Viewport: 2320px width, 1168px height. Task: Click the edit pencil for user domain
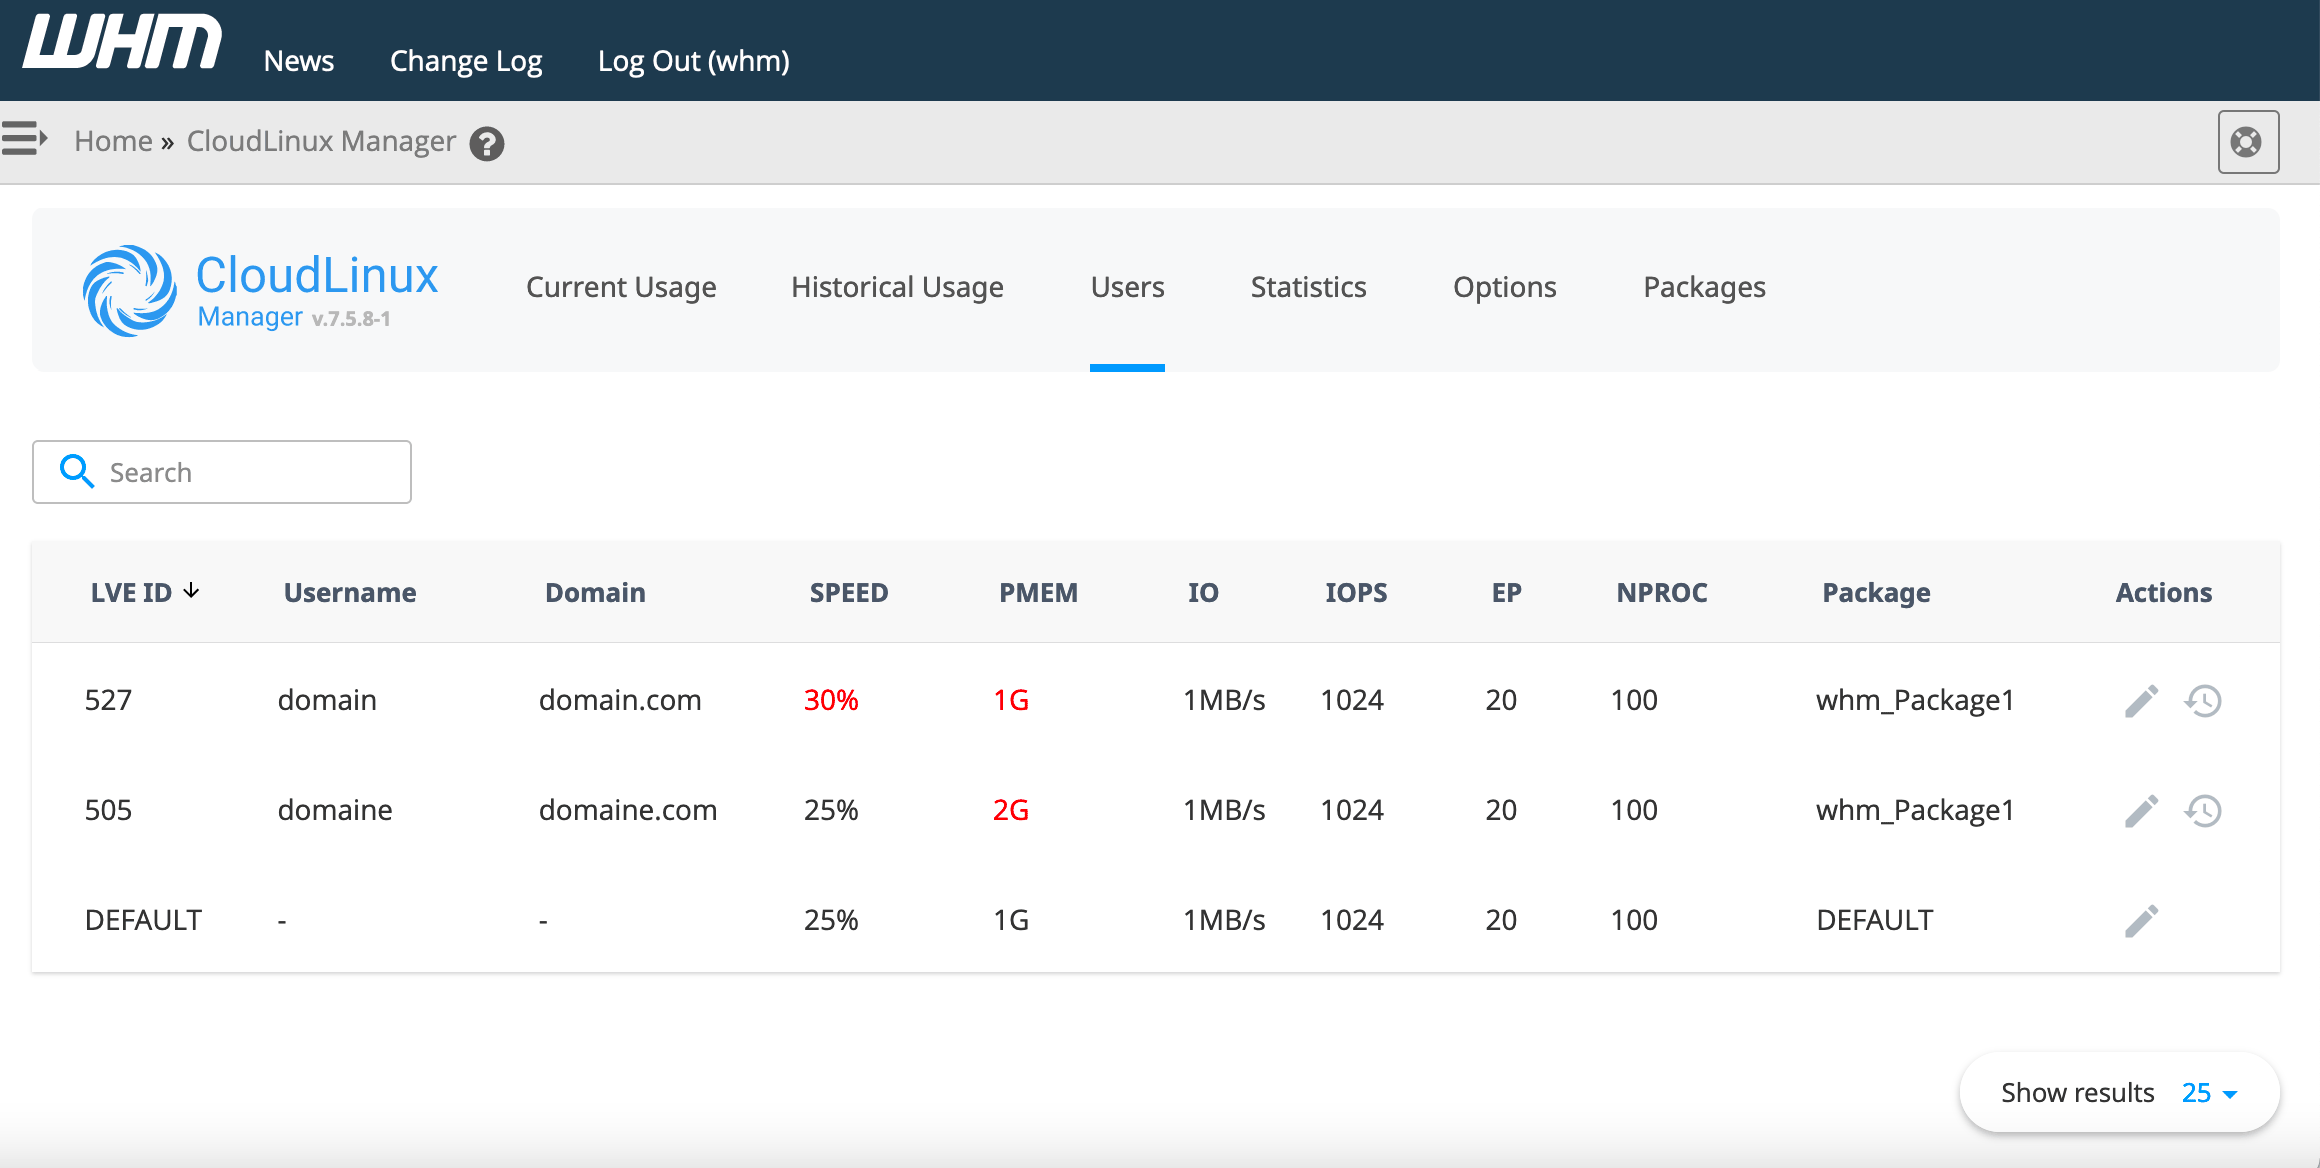2141,701
